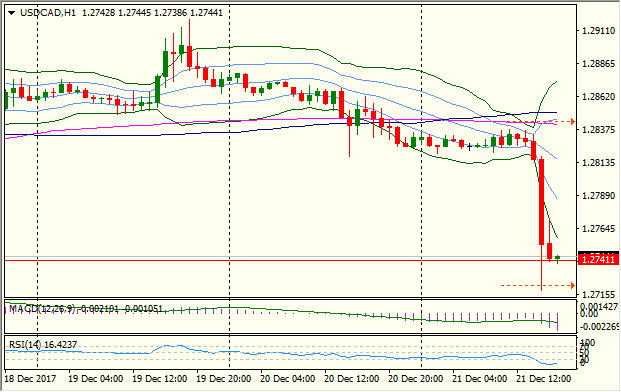Click the 19 Dec 12:00 time axis label
This screenshot has height=392, width=621.
[x=160, y=379]
